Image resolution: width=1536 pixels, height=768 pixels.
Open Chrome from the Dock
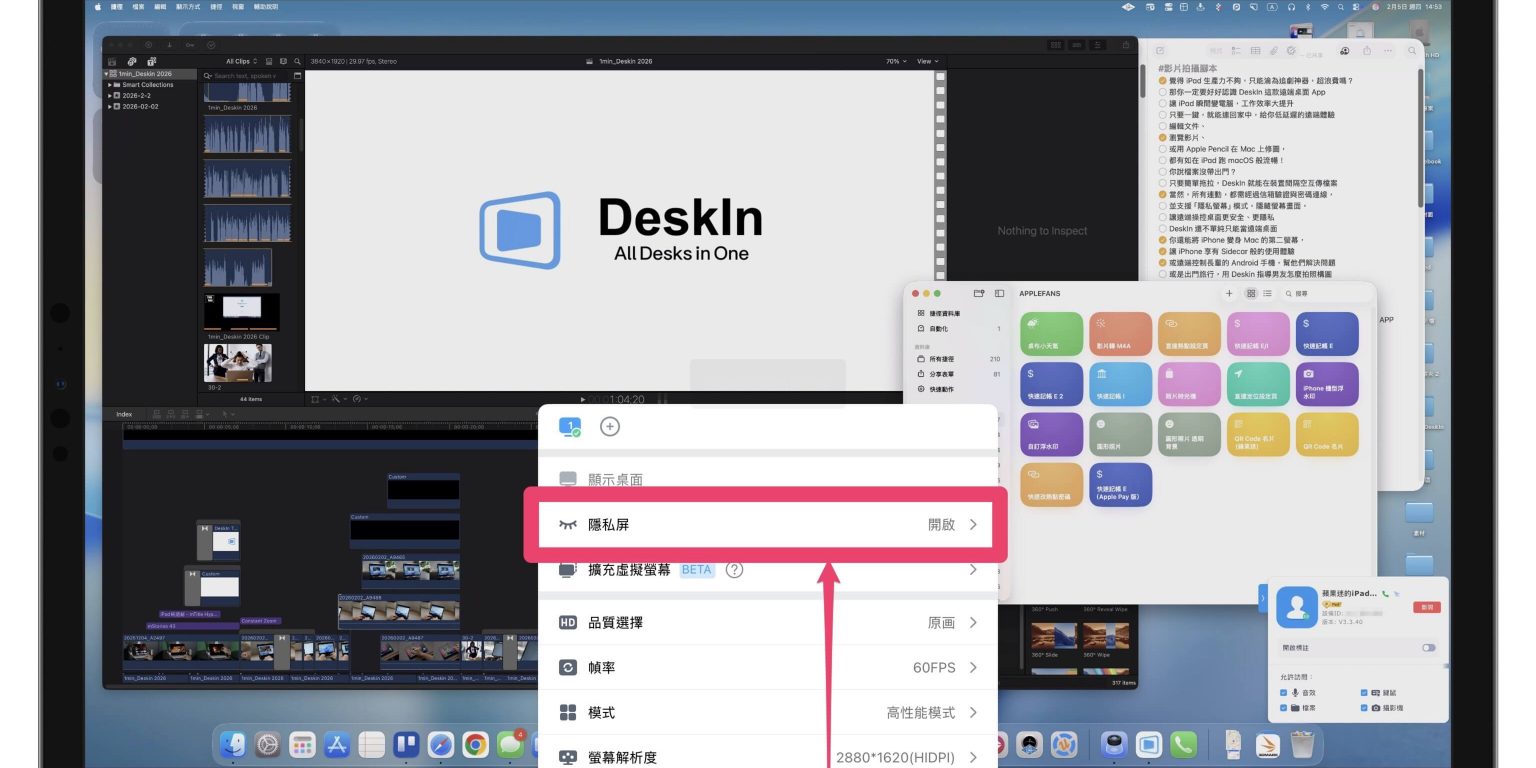pos(475,744)
